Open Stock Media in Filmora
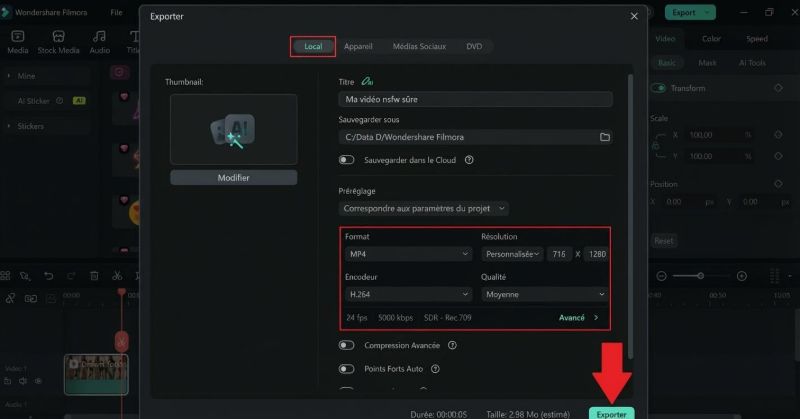The width and height of the screenshot is (800, 419). pos(58,41)
